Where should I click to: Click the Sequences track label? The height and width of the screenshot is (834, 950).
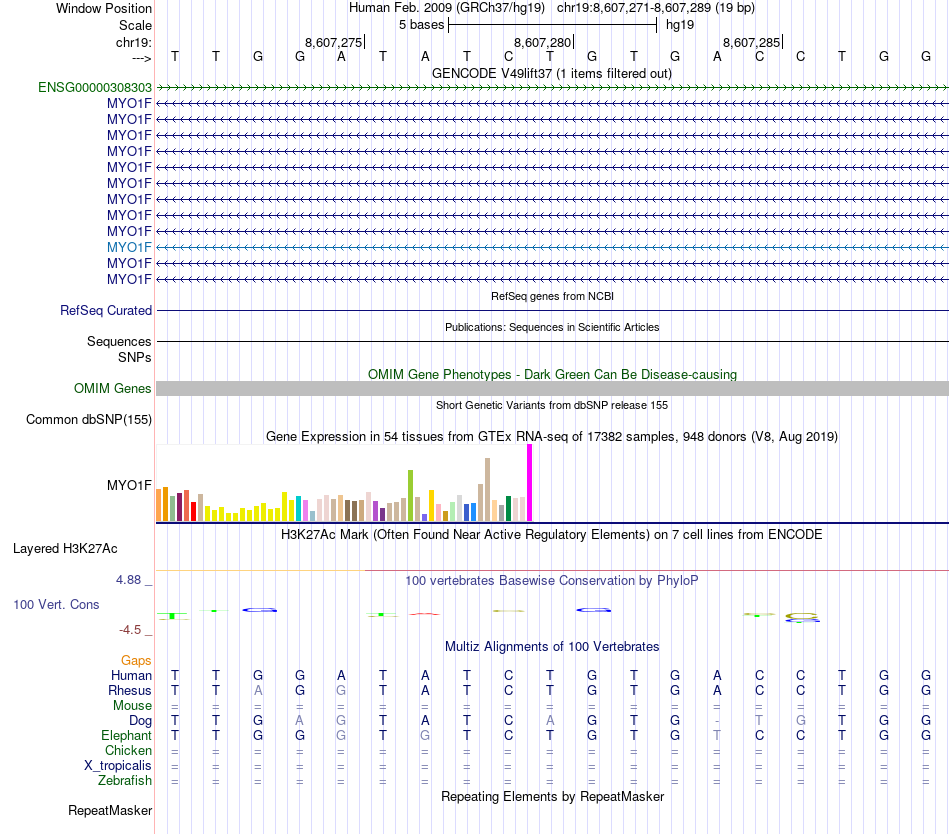click(119, 341)
